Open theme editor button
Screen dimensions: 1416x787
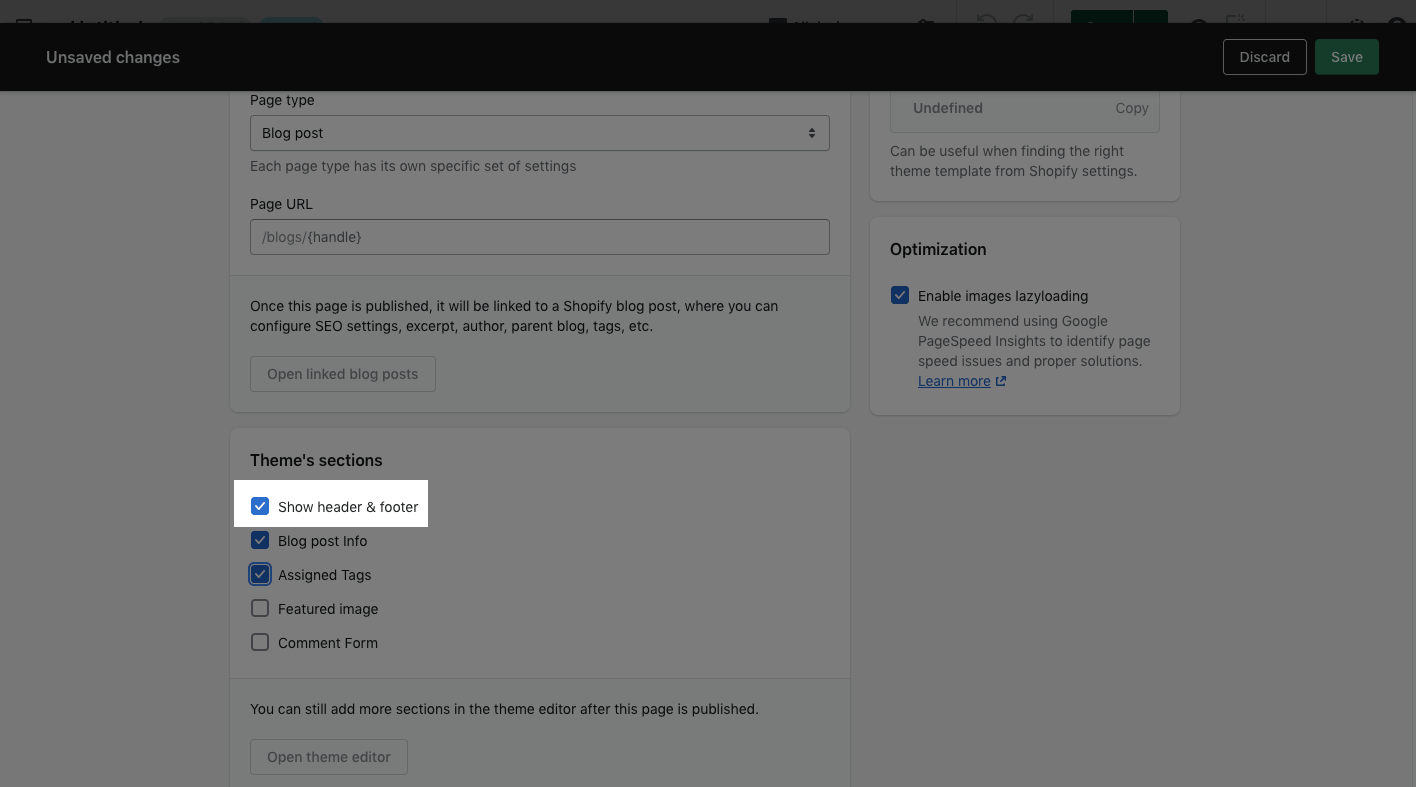coord(328,757)
